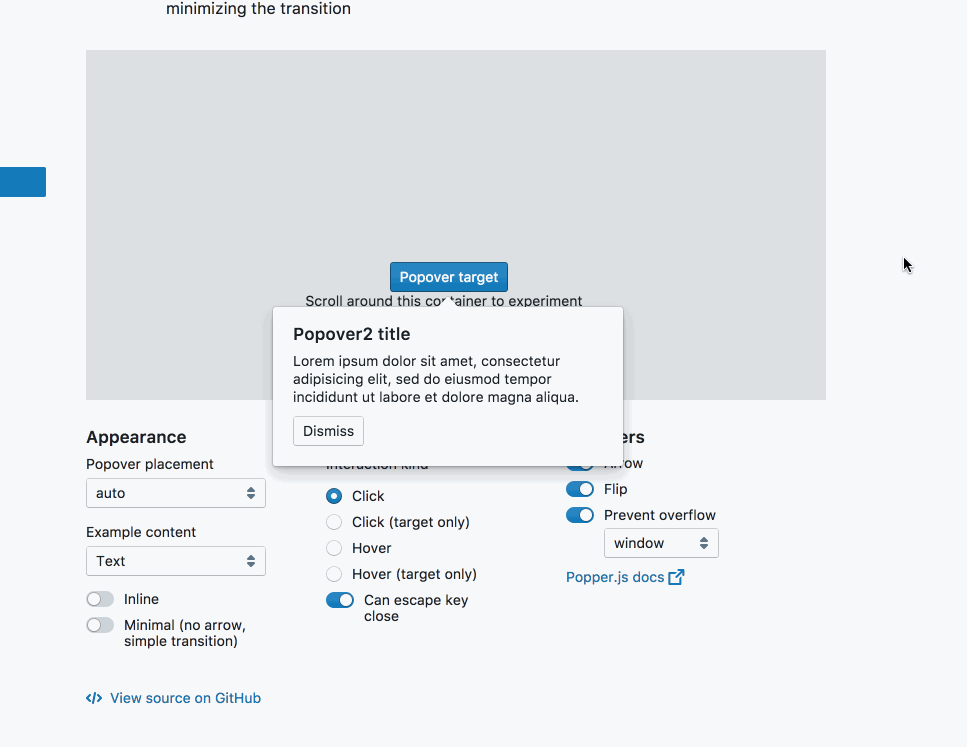Disable the Can escape key close toggle
Image resolution: width=967 pixels, height=747 pixels.
pyautogui.click(x=340, y=599)
